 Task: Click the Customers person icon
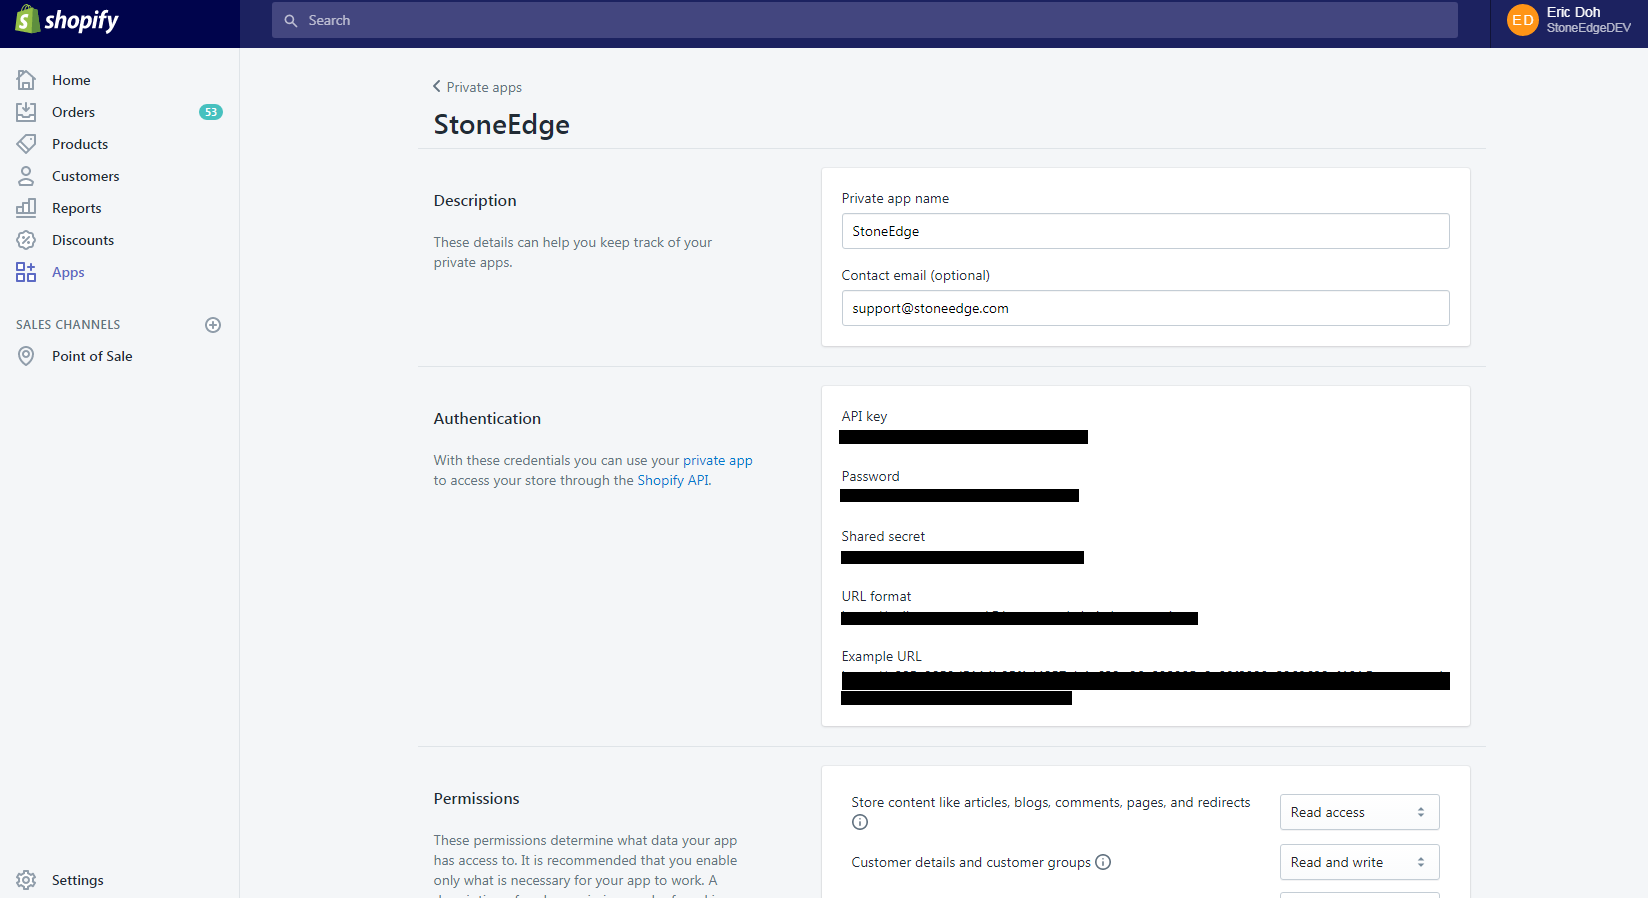26,176
